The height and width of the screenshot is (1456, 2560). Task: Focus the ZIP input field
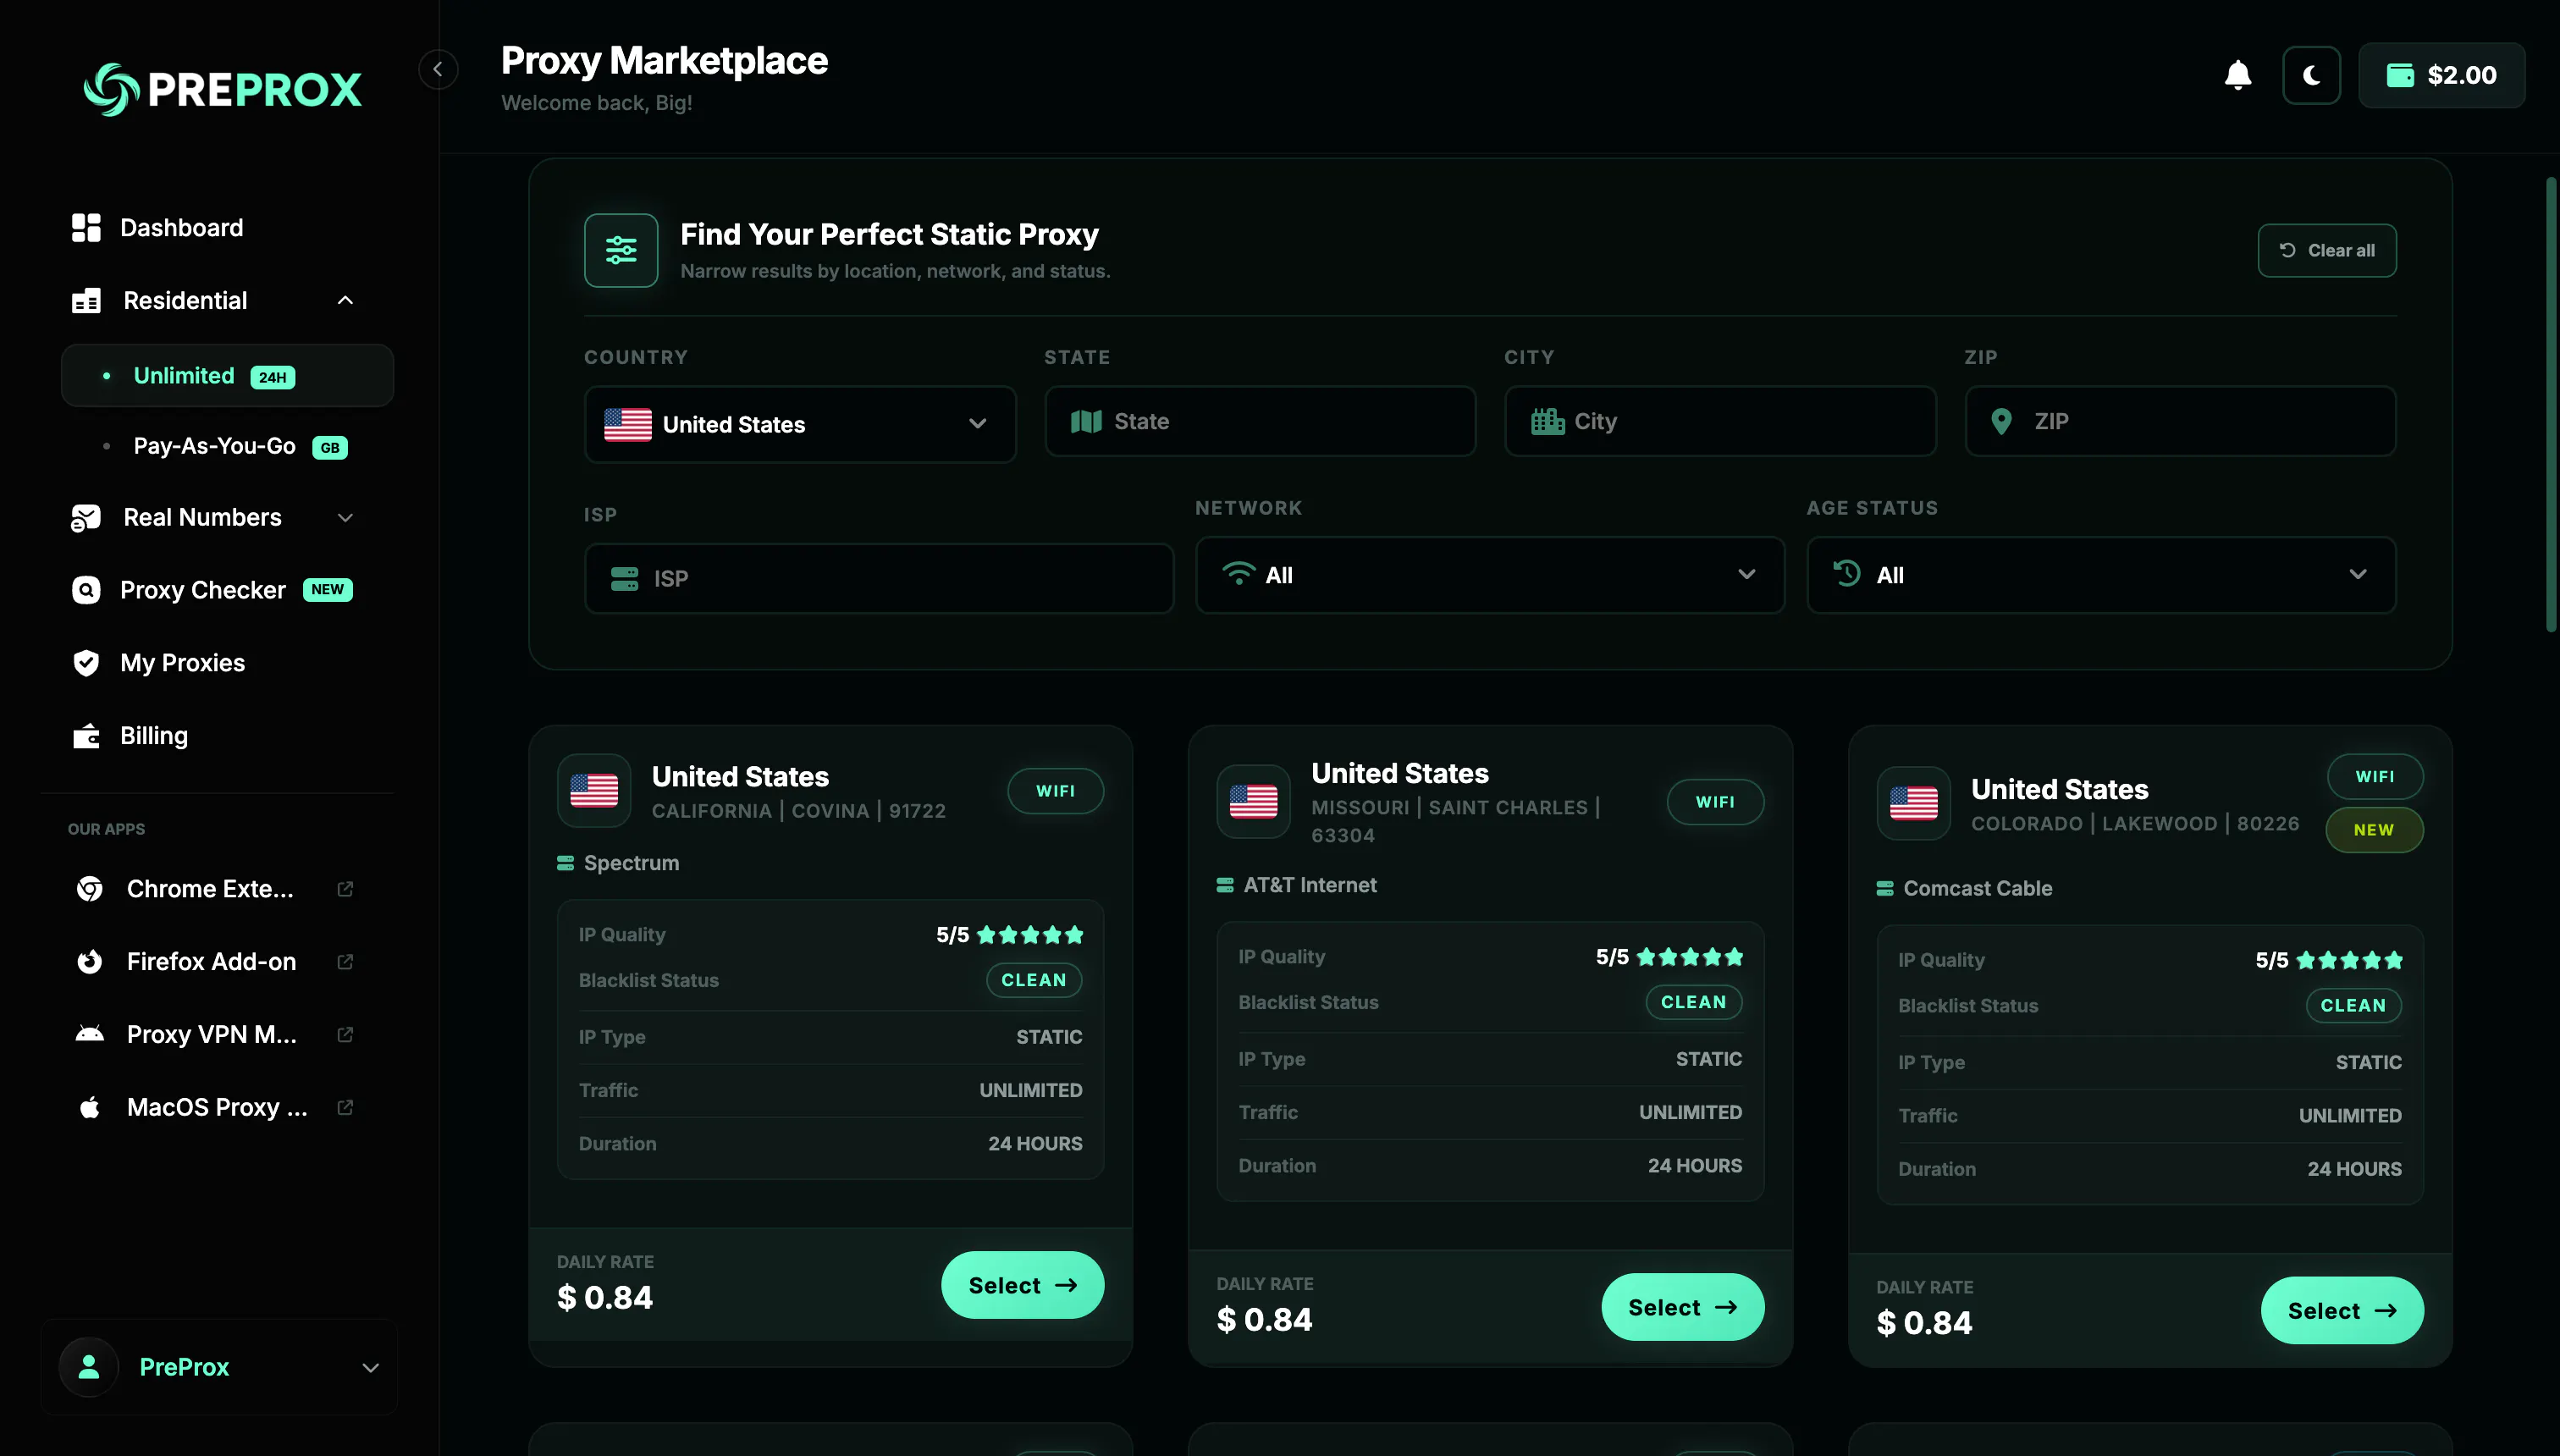coord(2180,421)
